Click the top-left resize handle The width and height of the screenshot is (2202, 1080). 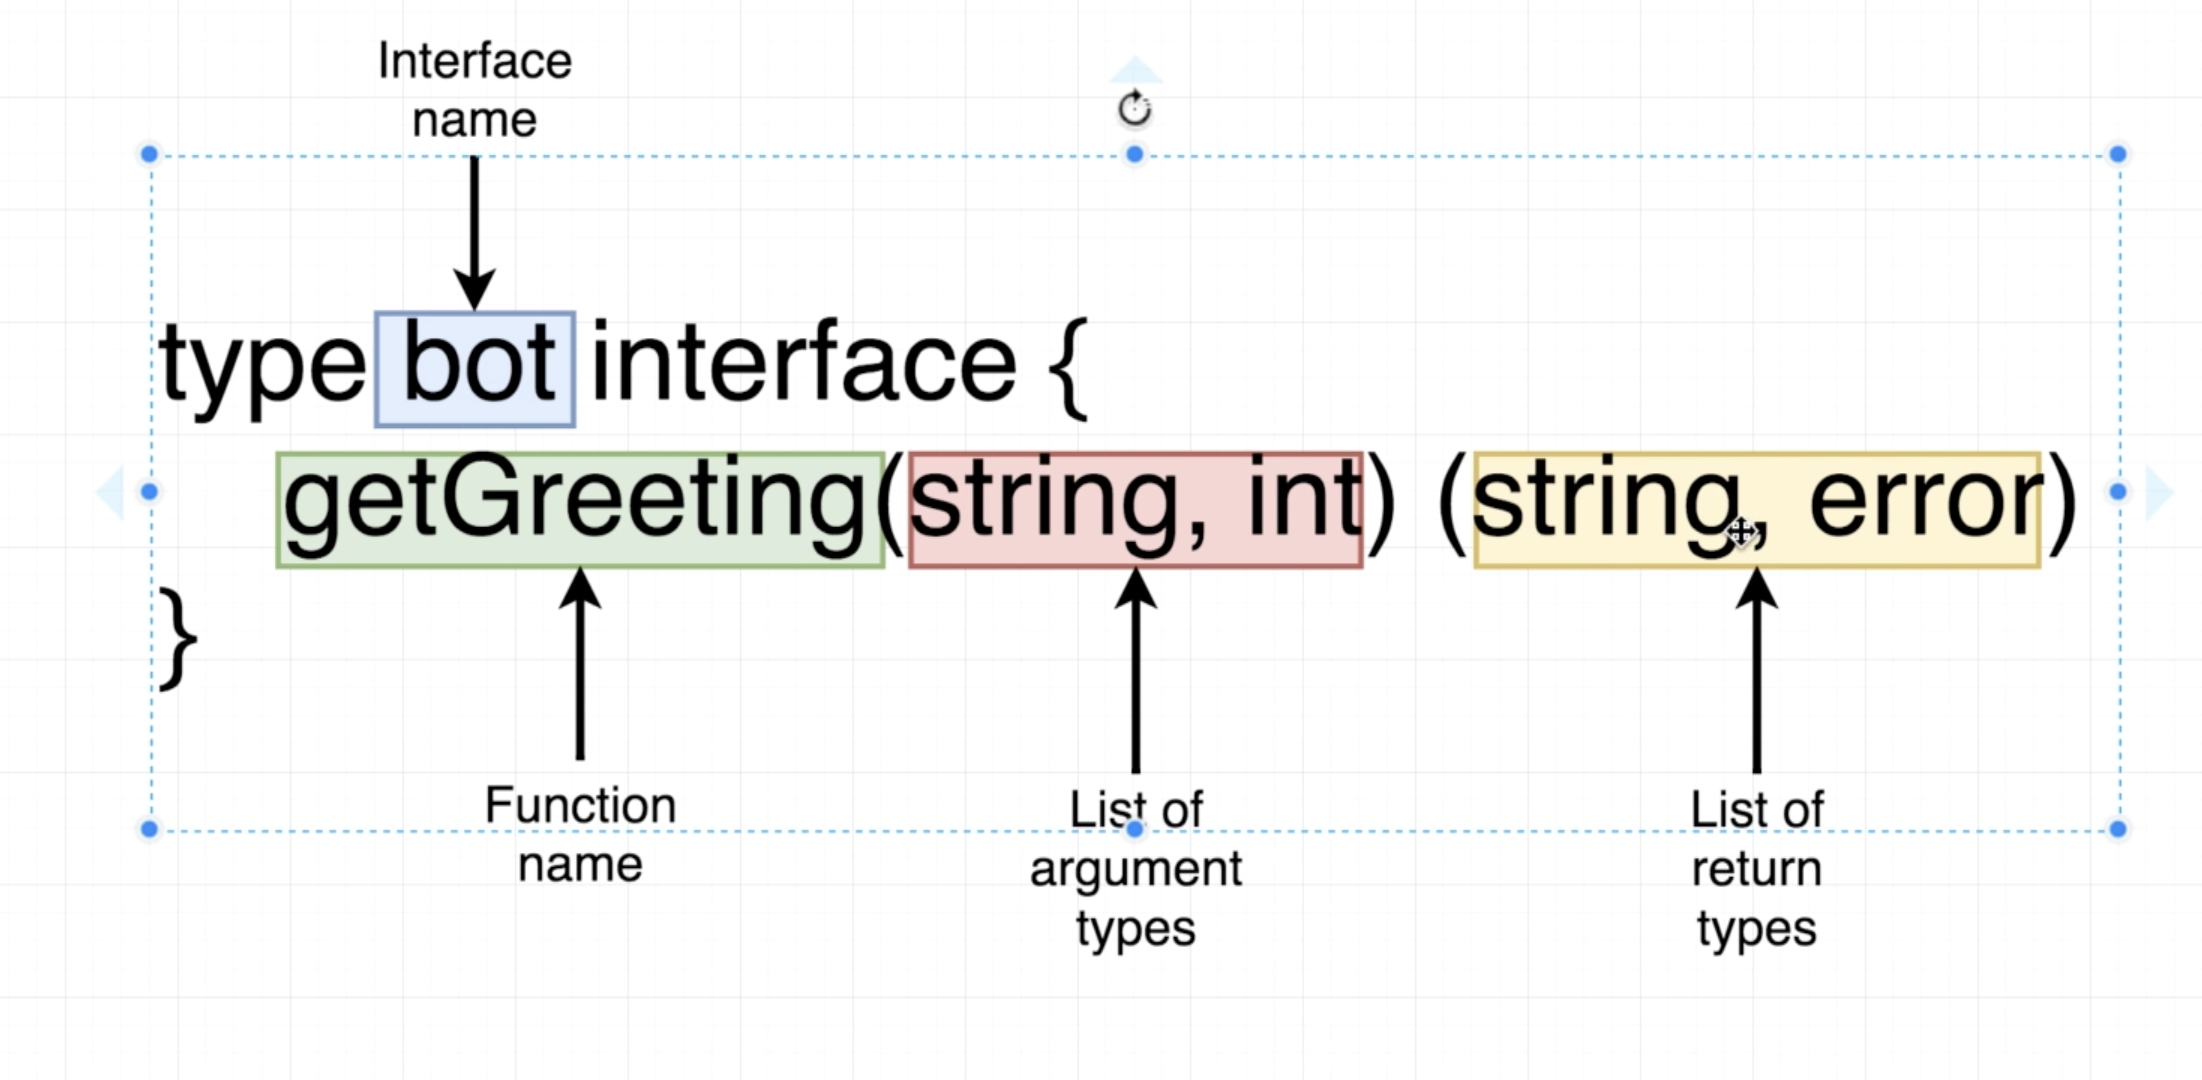click(x=149, y=154)
